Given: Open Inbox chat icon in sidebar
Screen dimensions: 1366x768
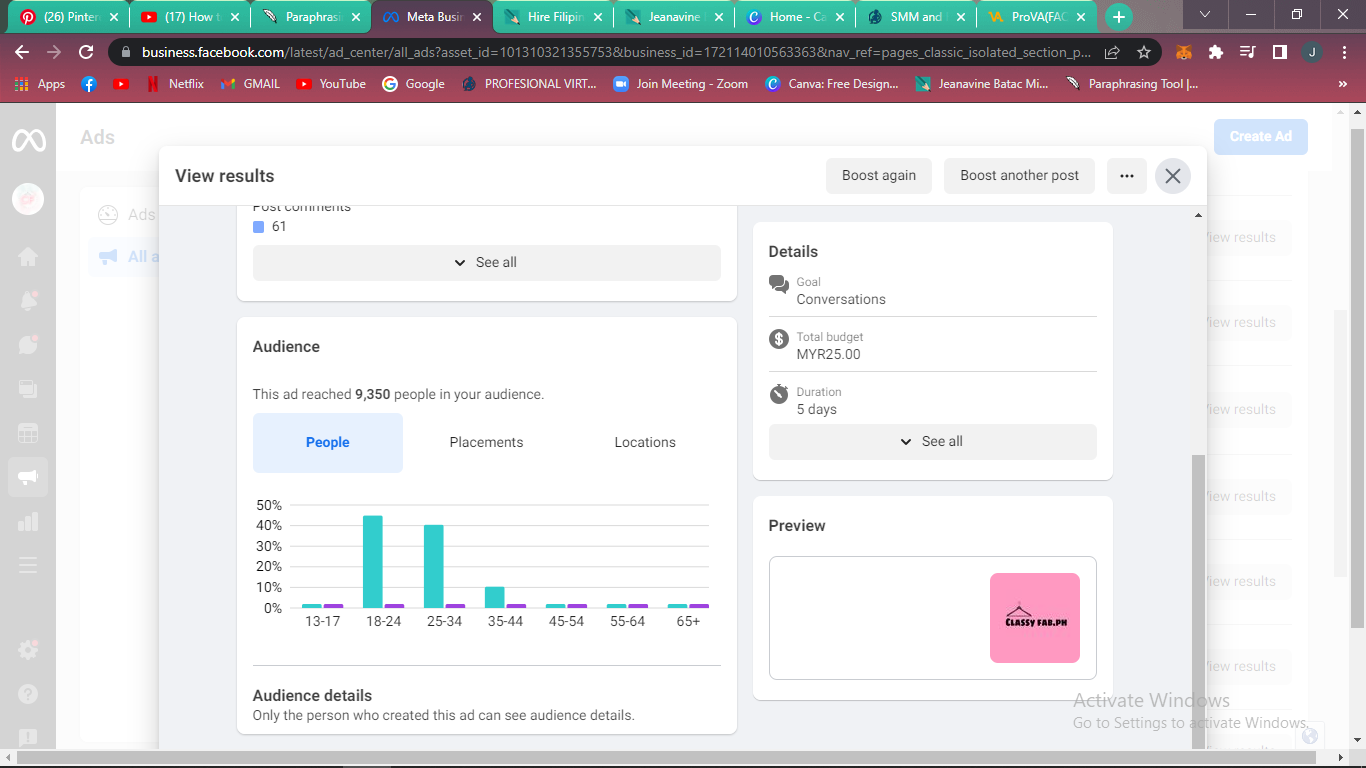Looking at the screenshot, I should coord(28,345).
